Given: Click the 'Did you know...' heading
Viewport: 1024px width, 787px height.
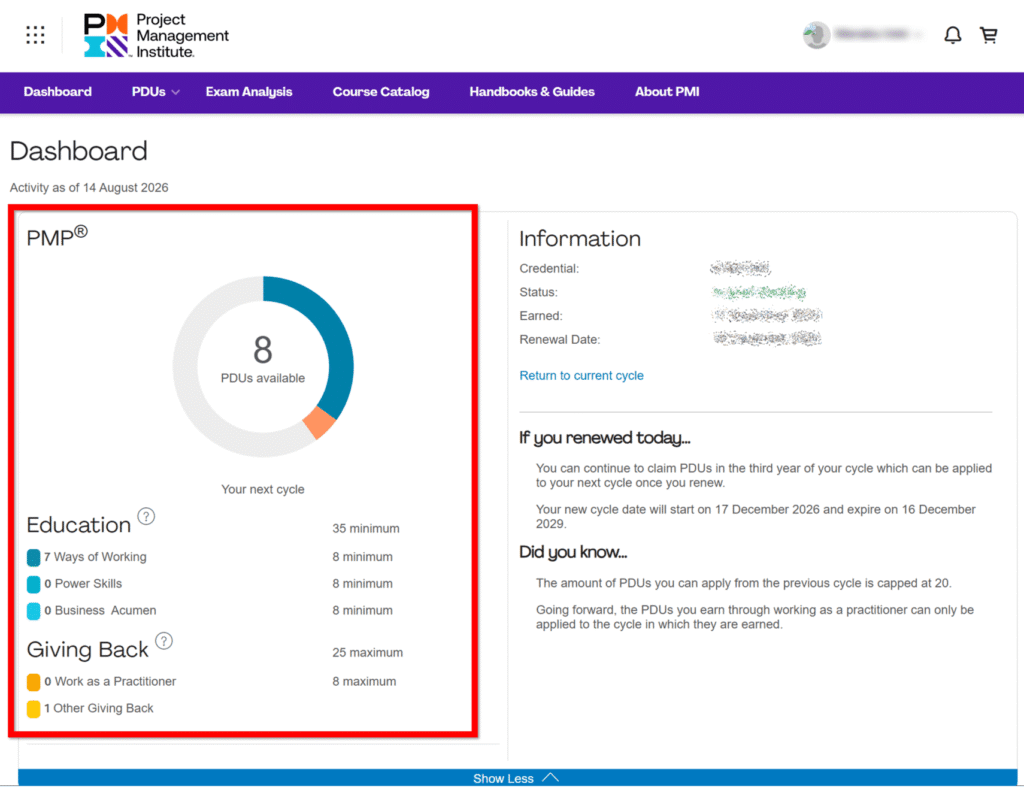Looking at the screenshot, I should pyautogui.click(x=573, y=553).
